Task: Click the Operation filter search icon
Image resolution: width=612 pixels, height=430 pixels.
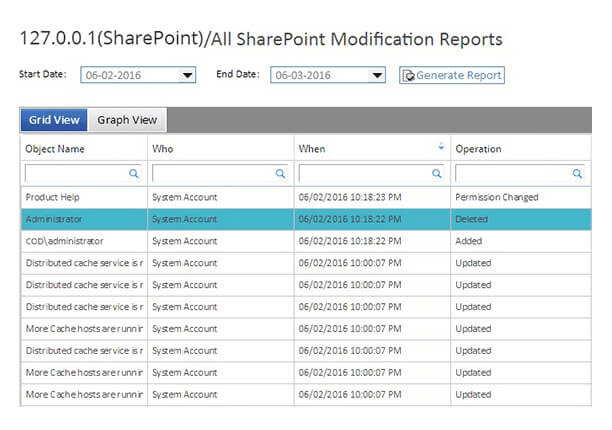Action: pos(577,174)
